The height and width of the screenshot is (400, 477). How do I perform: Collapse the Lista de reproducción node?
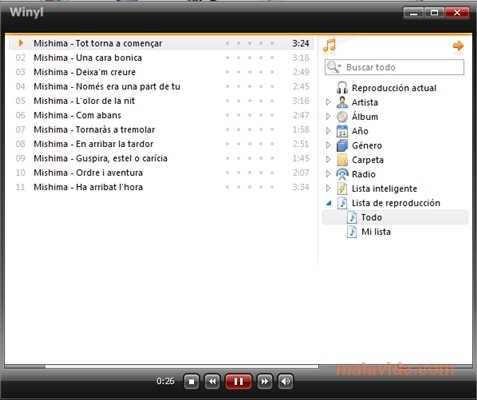329,203
